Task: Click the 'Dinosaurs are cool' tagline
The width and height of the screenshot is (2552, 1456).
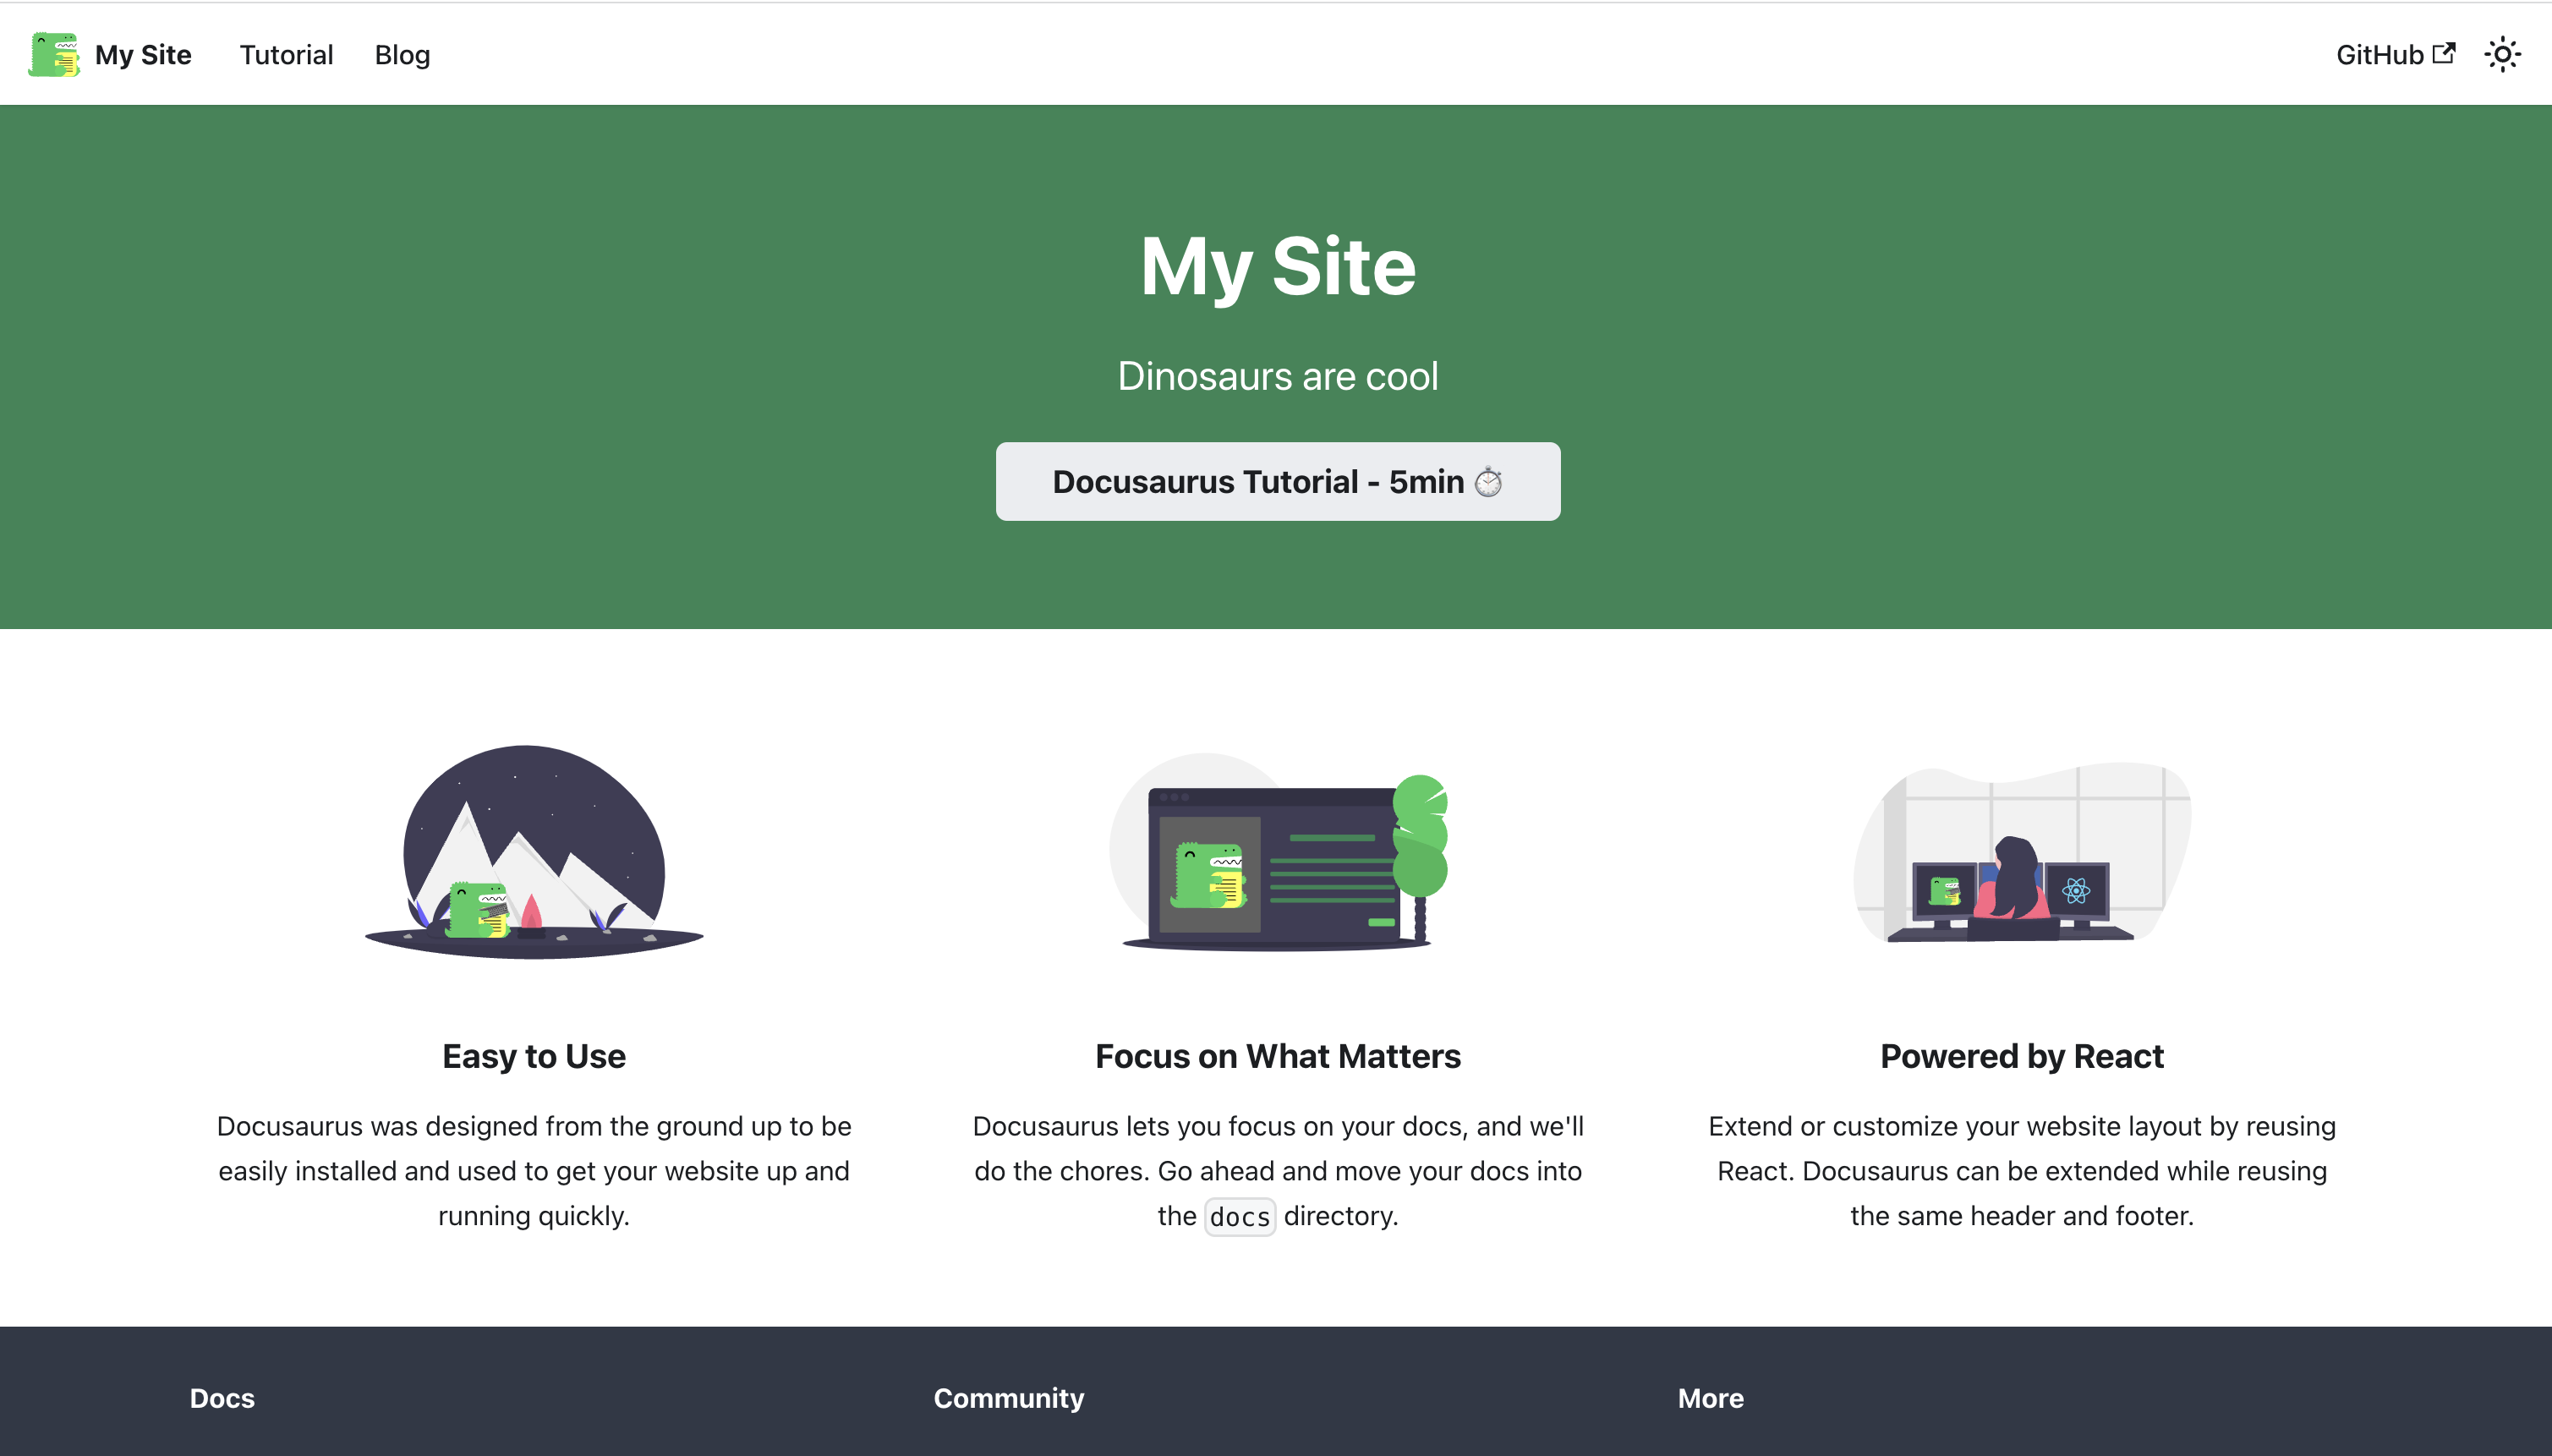Action: [x=1277, y=376]
